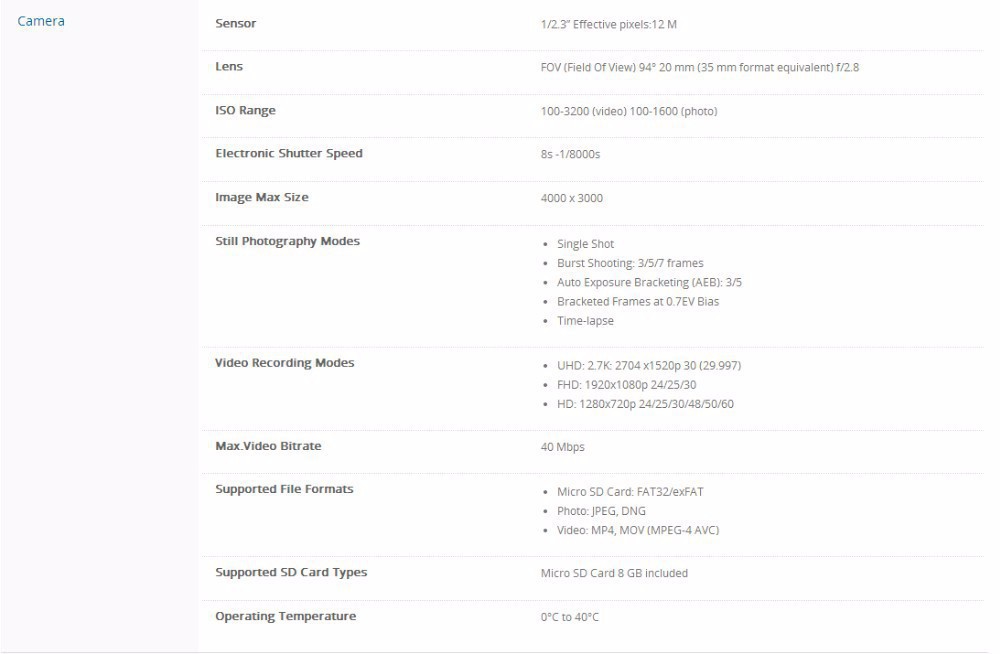Screen dimensions: 1000x654
Task: Click the 4000 x 3000 value
Action: (572, 198)
